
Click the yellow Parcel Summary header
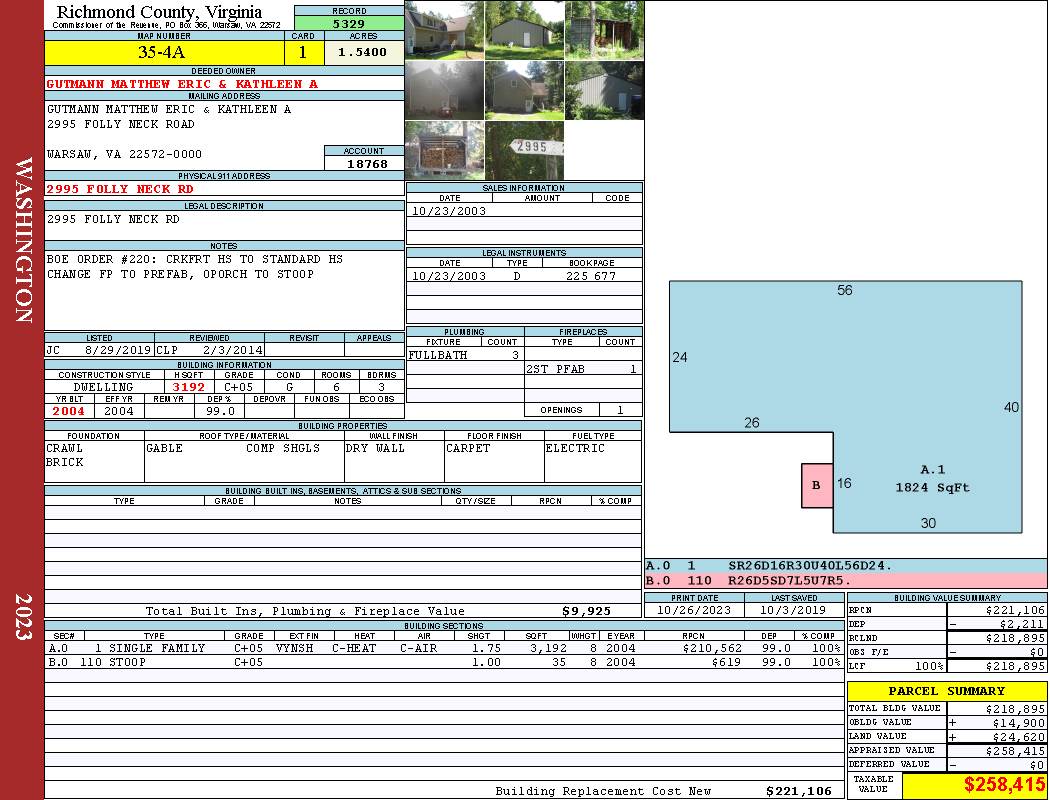point(946,691)
